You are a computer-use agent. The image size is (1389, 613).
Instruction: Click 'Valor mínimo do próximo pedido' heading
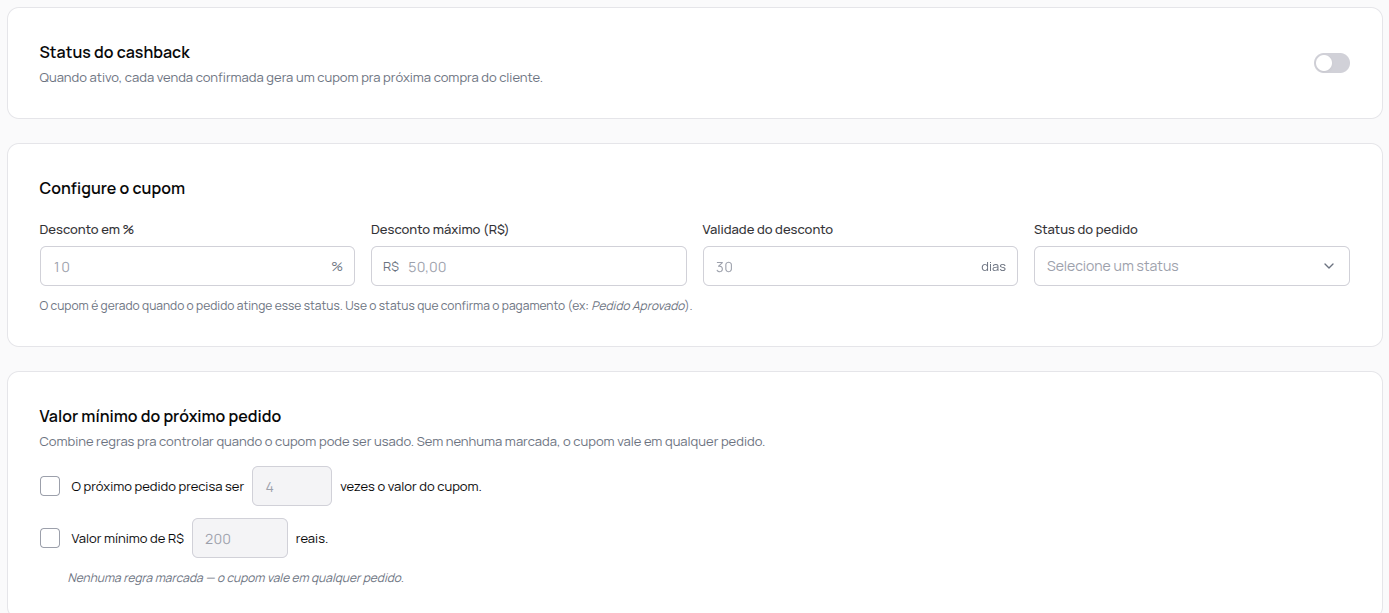[160, 416]
